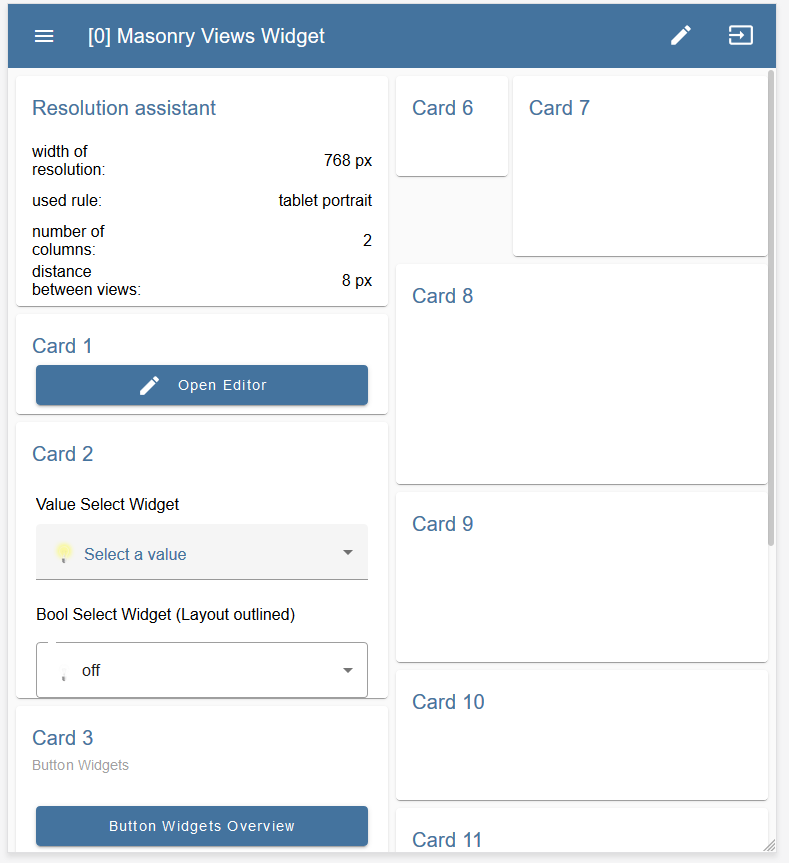
Task: Click the Open Editor button label
Action: [222, 386]
